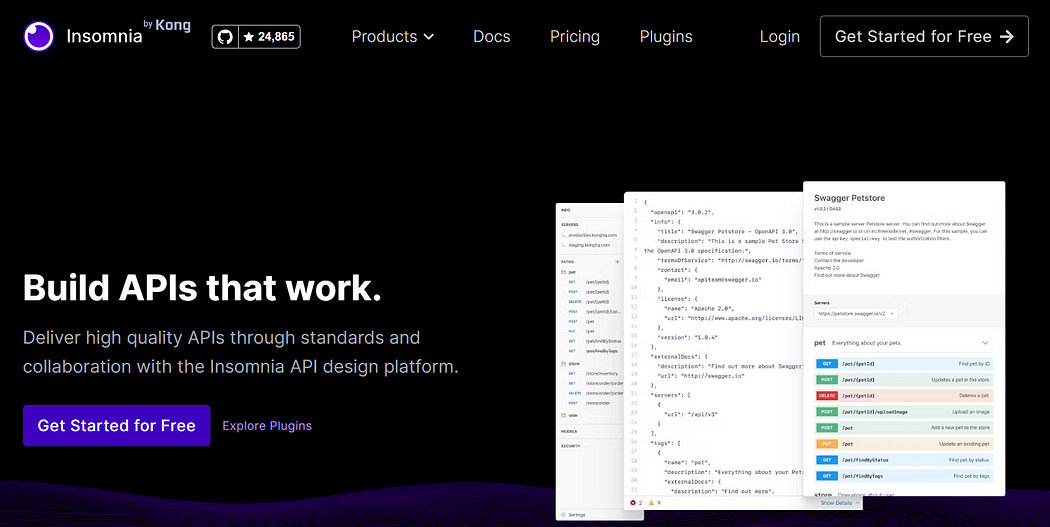Viewport: 1050px width, 527px height.
Task: Select the user folder in the PATHS list
Action: point(568,415)
